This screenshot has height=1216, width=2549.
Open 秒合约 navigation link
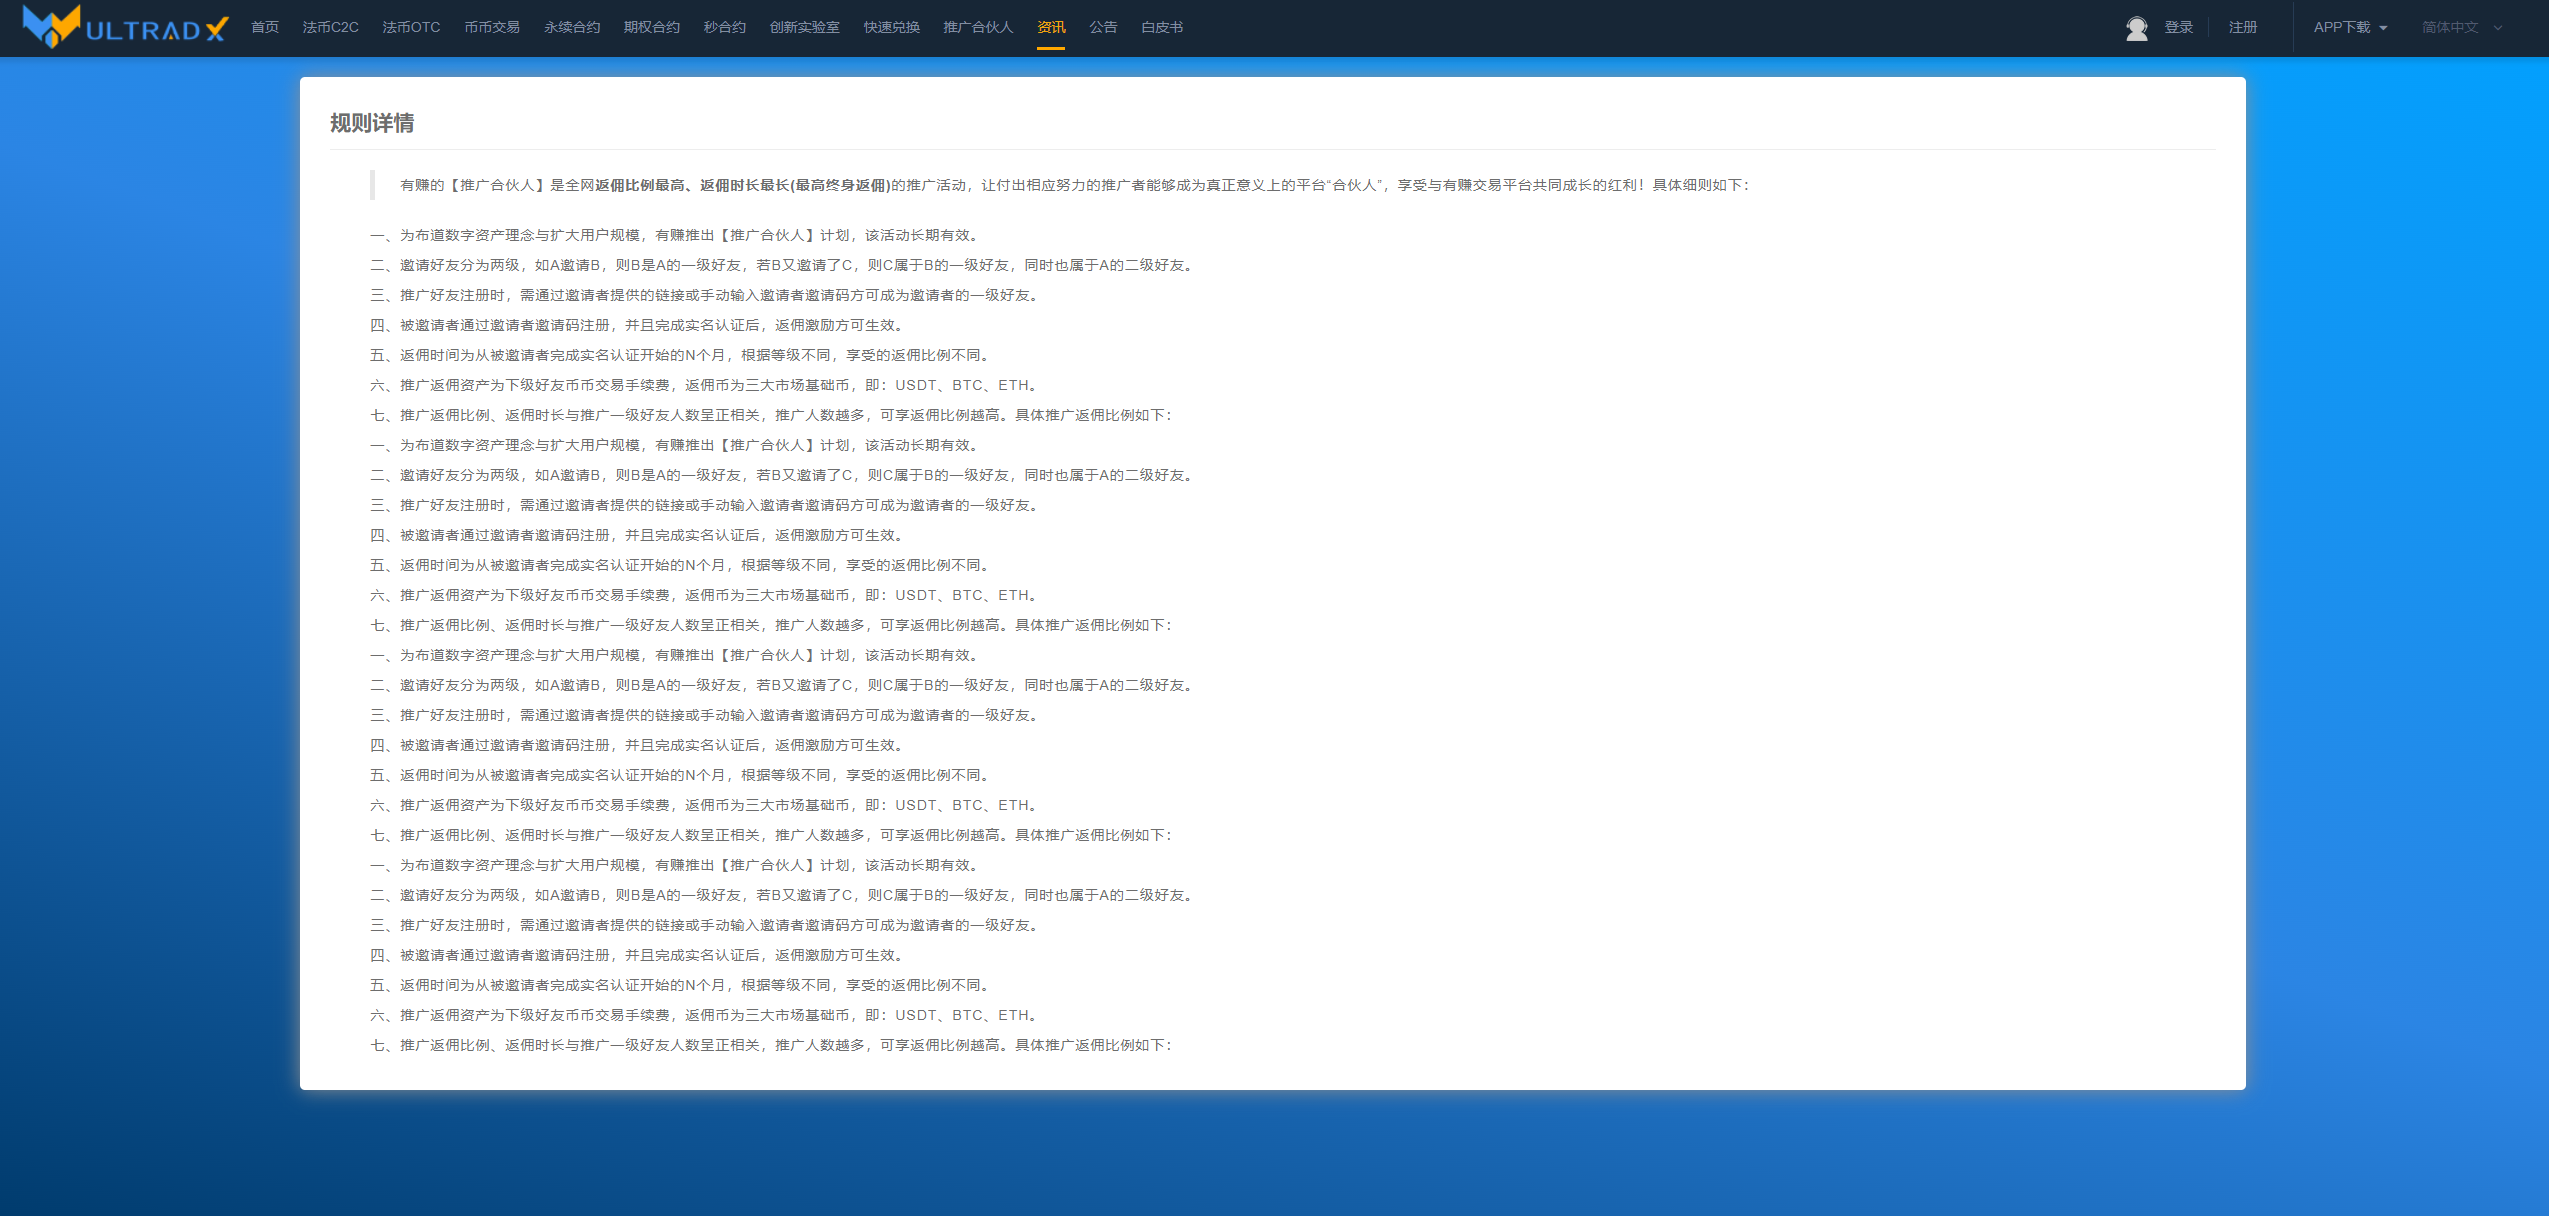(724, 27)
